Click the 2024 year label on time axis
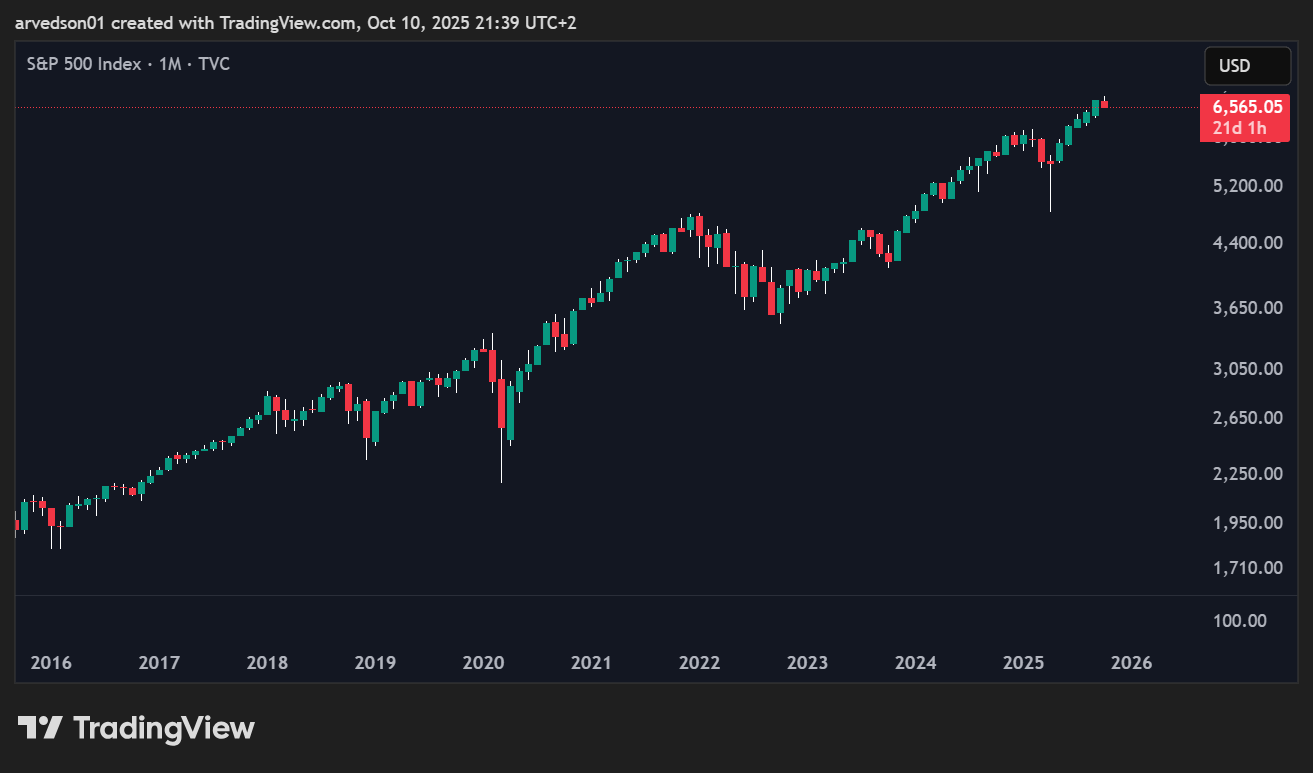The width and height of the screenshot is (1313, 773). coord(916,663)
